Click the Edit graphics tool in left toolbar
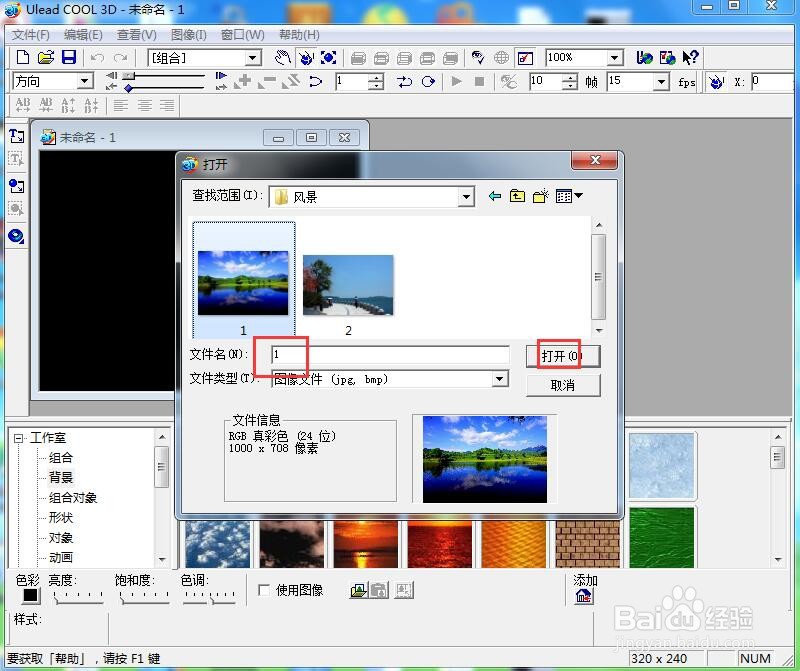The height and width of the screenshot is (671, 800). tap(16, 209)
